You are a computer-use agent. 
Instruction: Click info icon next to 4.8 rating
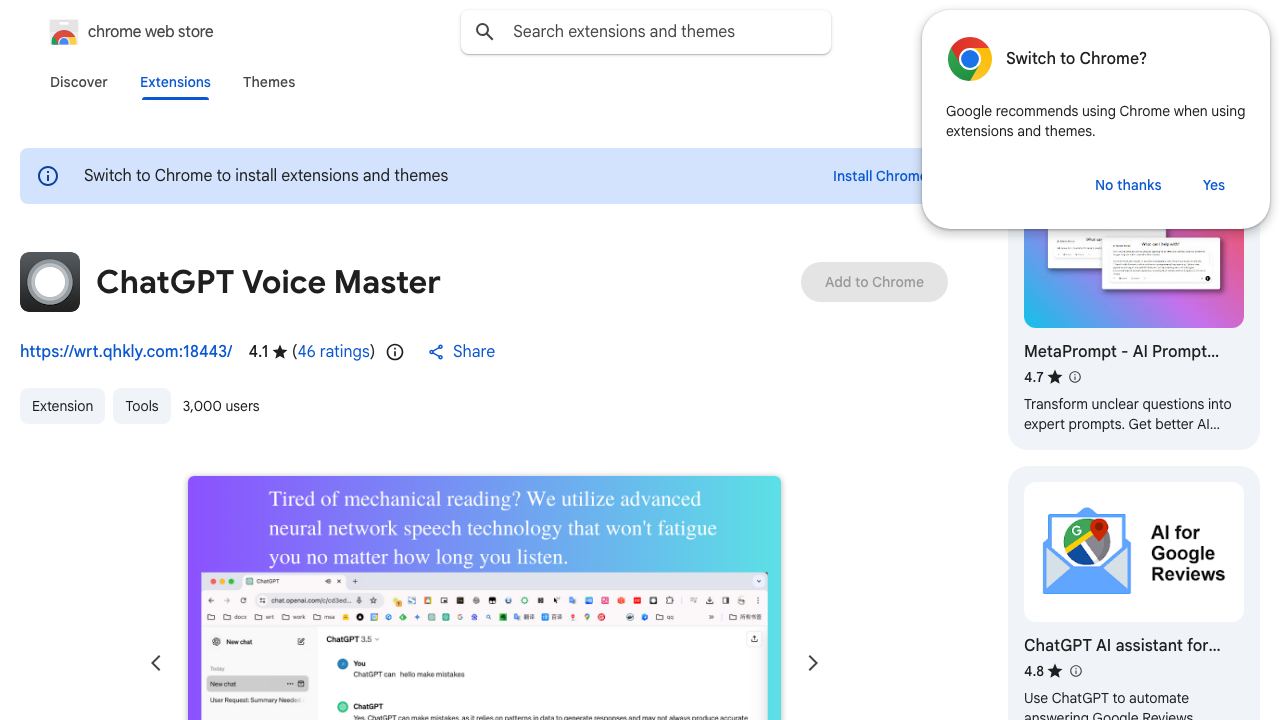point(1076,671)
